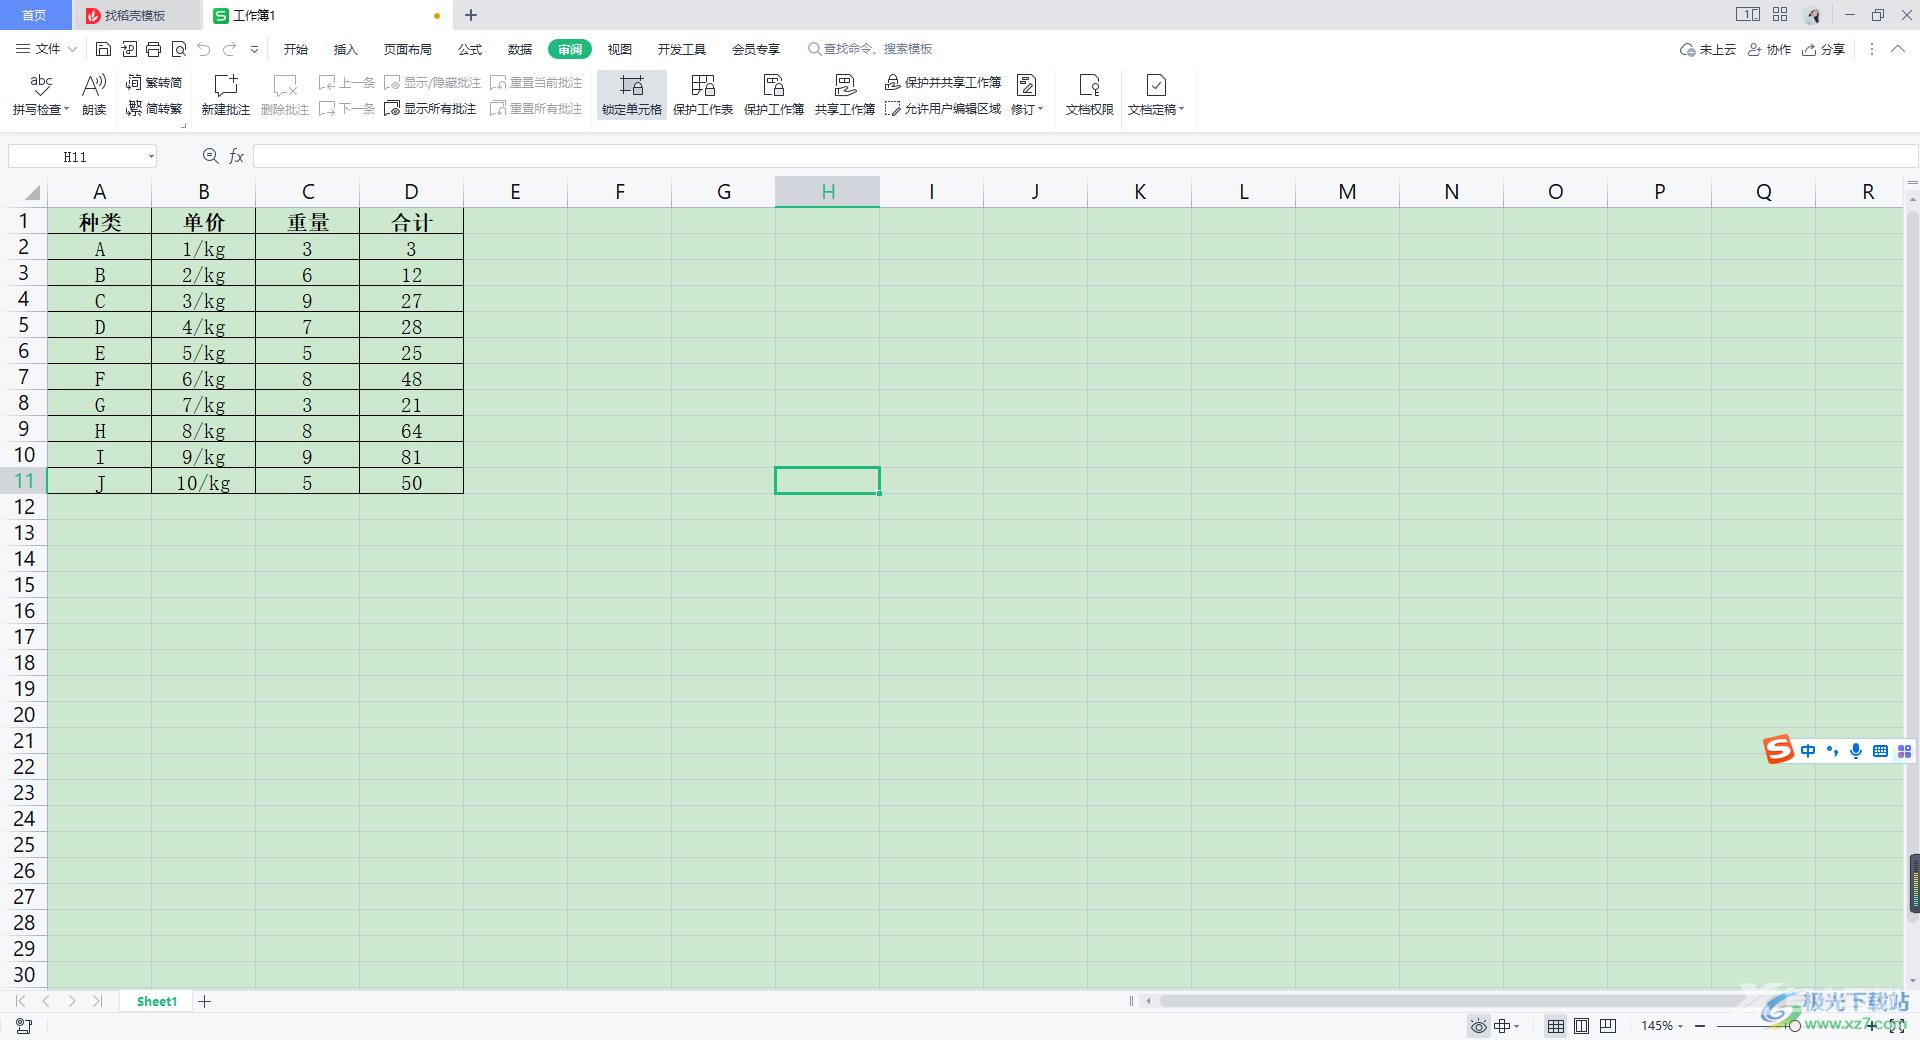This screenshot has height=1040, width=1920.
Task: Click Share Workbook (共享工作簿)
Action: coord(845,95)
